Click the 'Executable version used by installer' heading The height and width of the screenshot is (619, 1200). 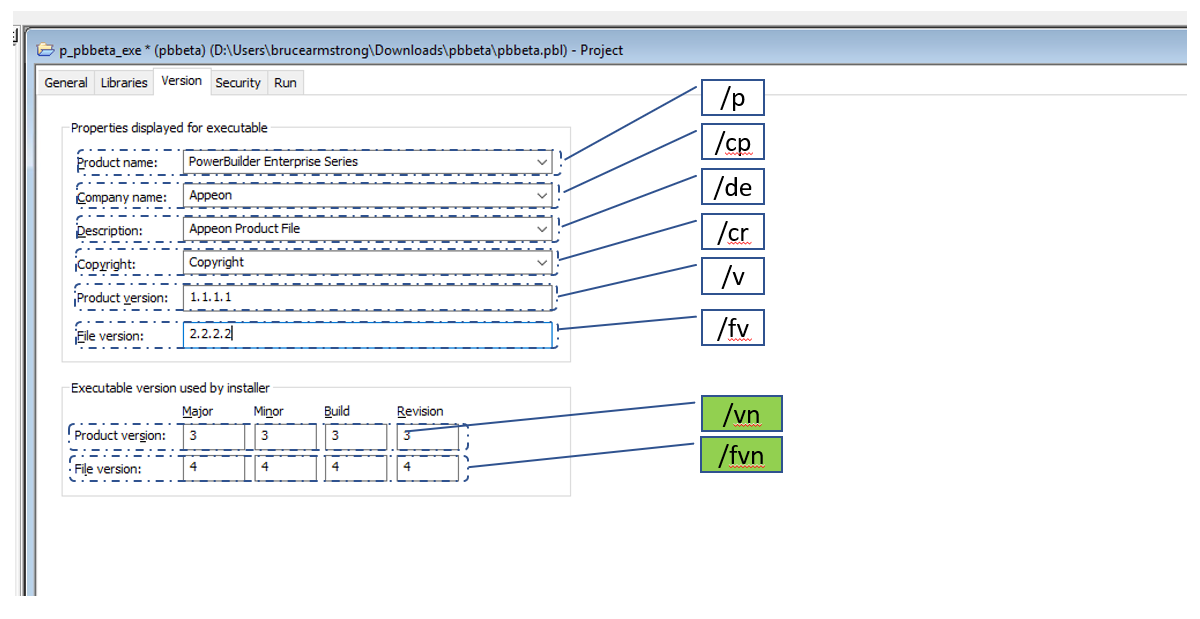[x=170, y=388]
